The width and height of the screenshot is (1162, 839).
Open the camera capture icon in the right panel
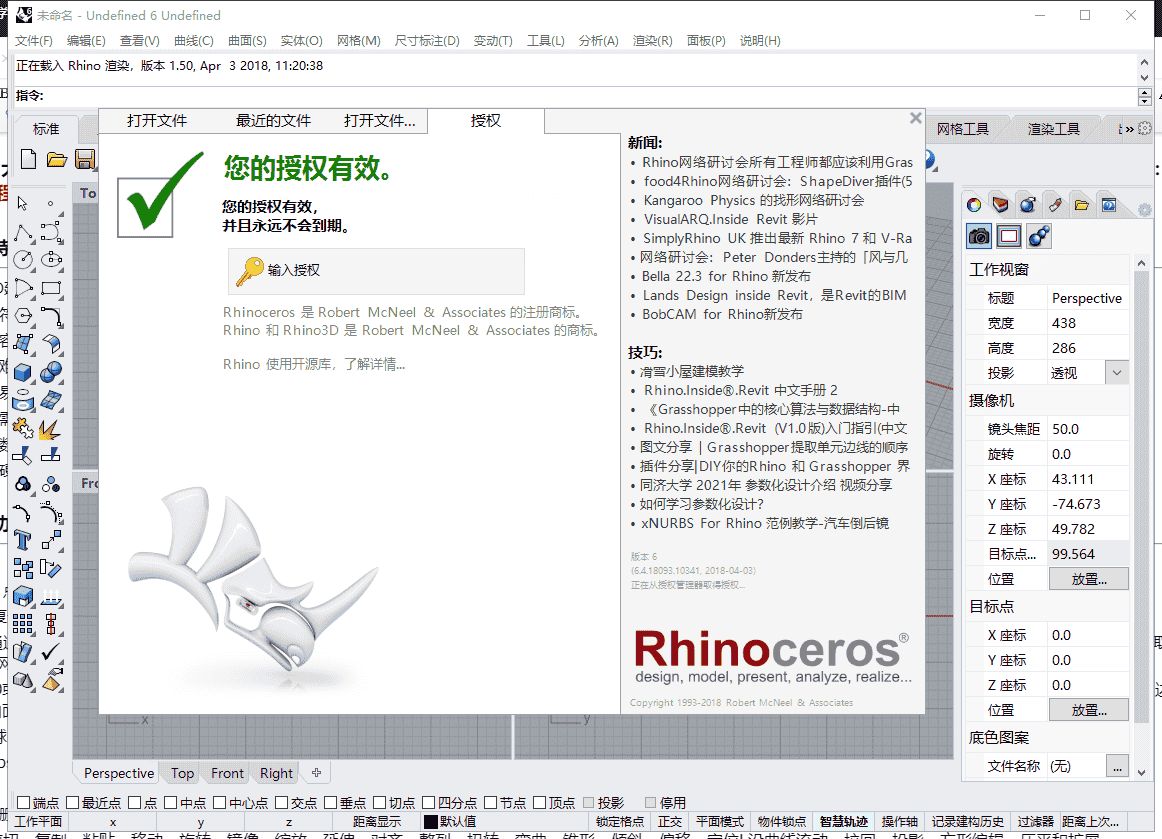click(977, 236)
